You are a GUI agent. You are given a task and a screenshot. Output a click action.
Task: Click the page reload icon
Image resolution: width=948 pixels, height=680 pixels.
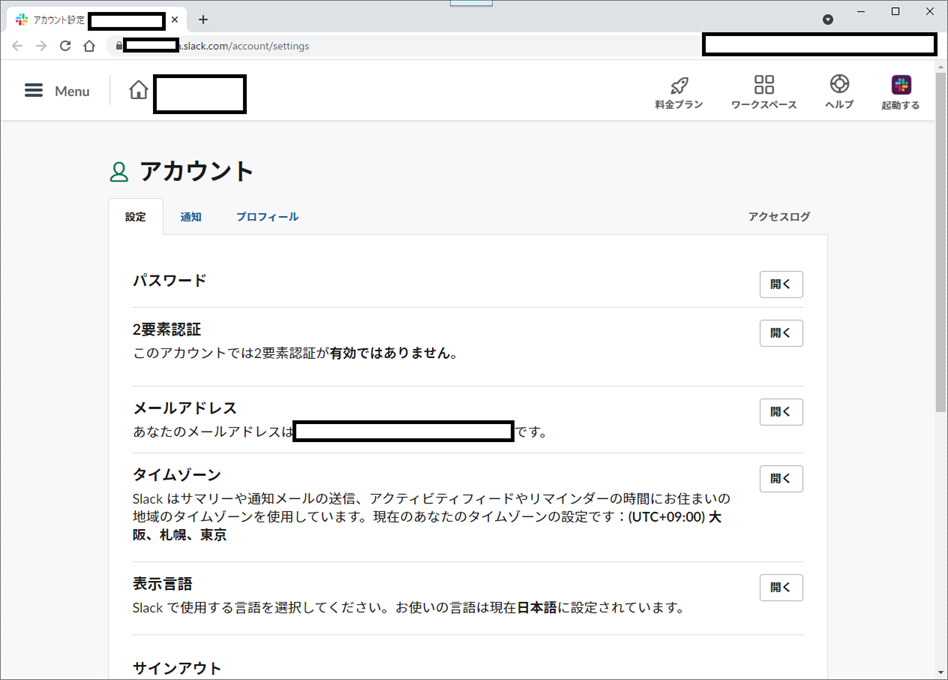(64, 46)
